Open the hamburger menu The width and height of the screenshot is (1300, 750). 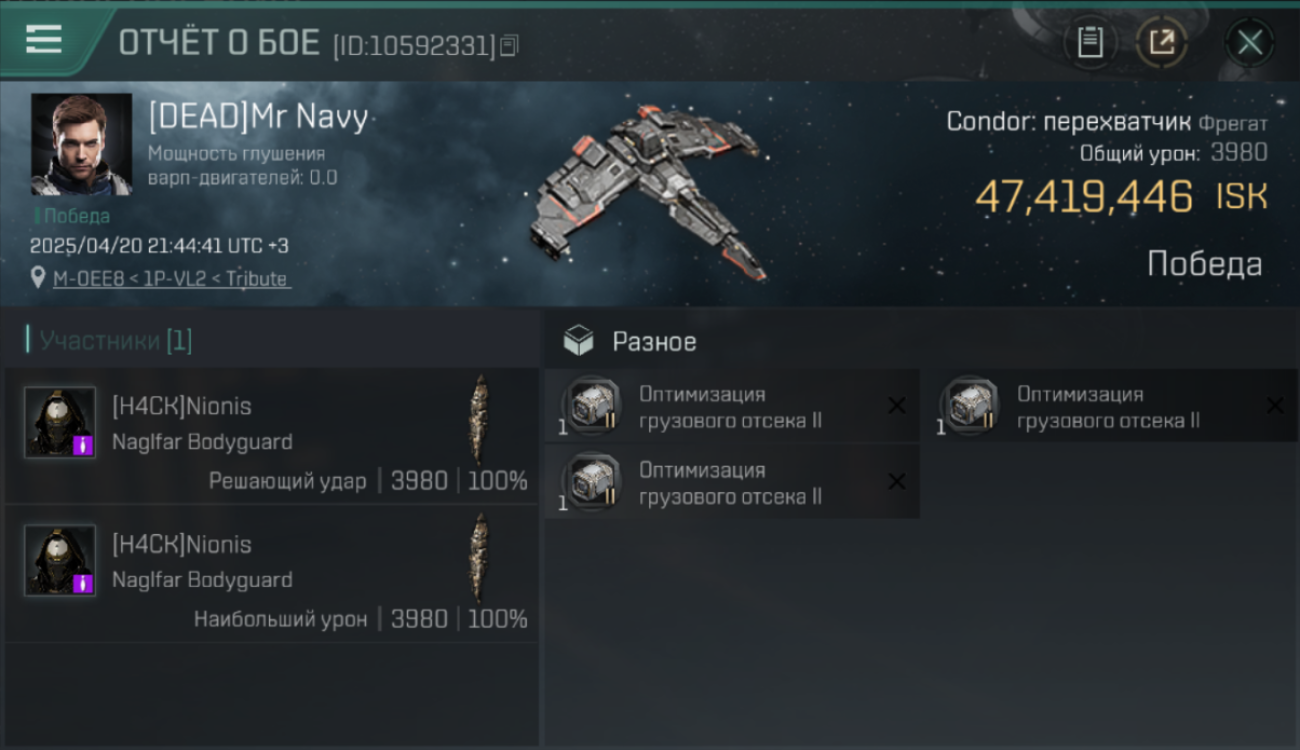[44, 40]
